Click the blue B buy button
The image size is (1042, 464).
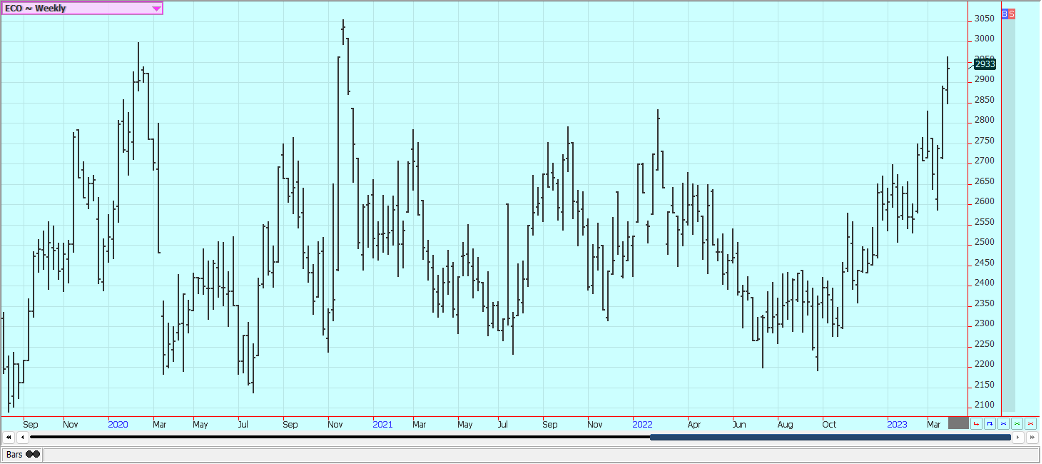click(x=1004, y=14)
